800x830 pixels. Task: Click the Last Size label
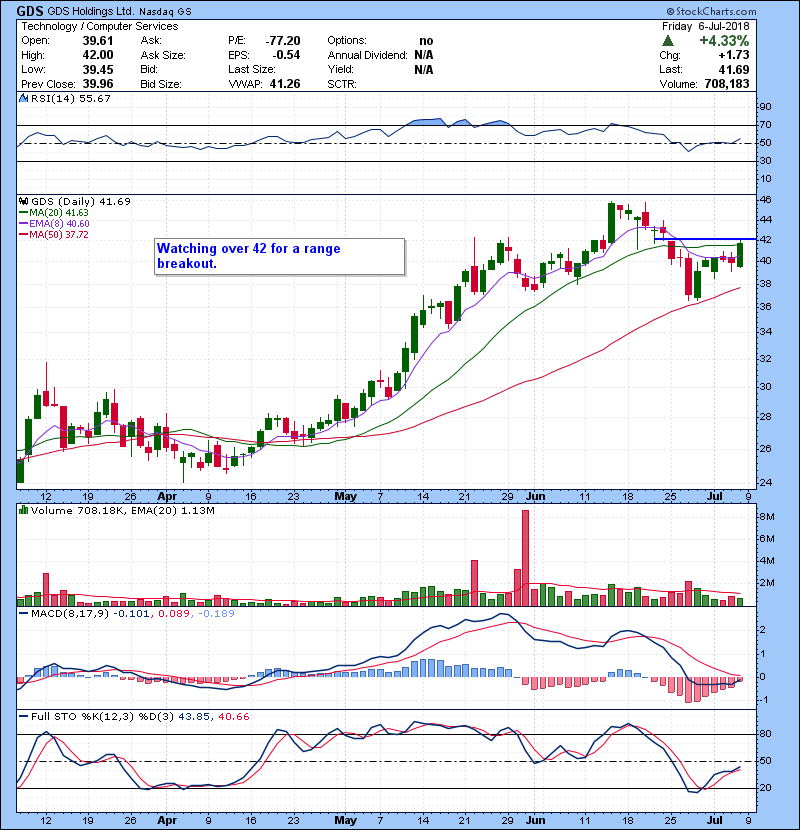coord(252,69)
